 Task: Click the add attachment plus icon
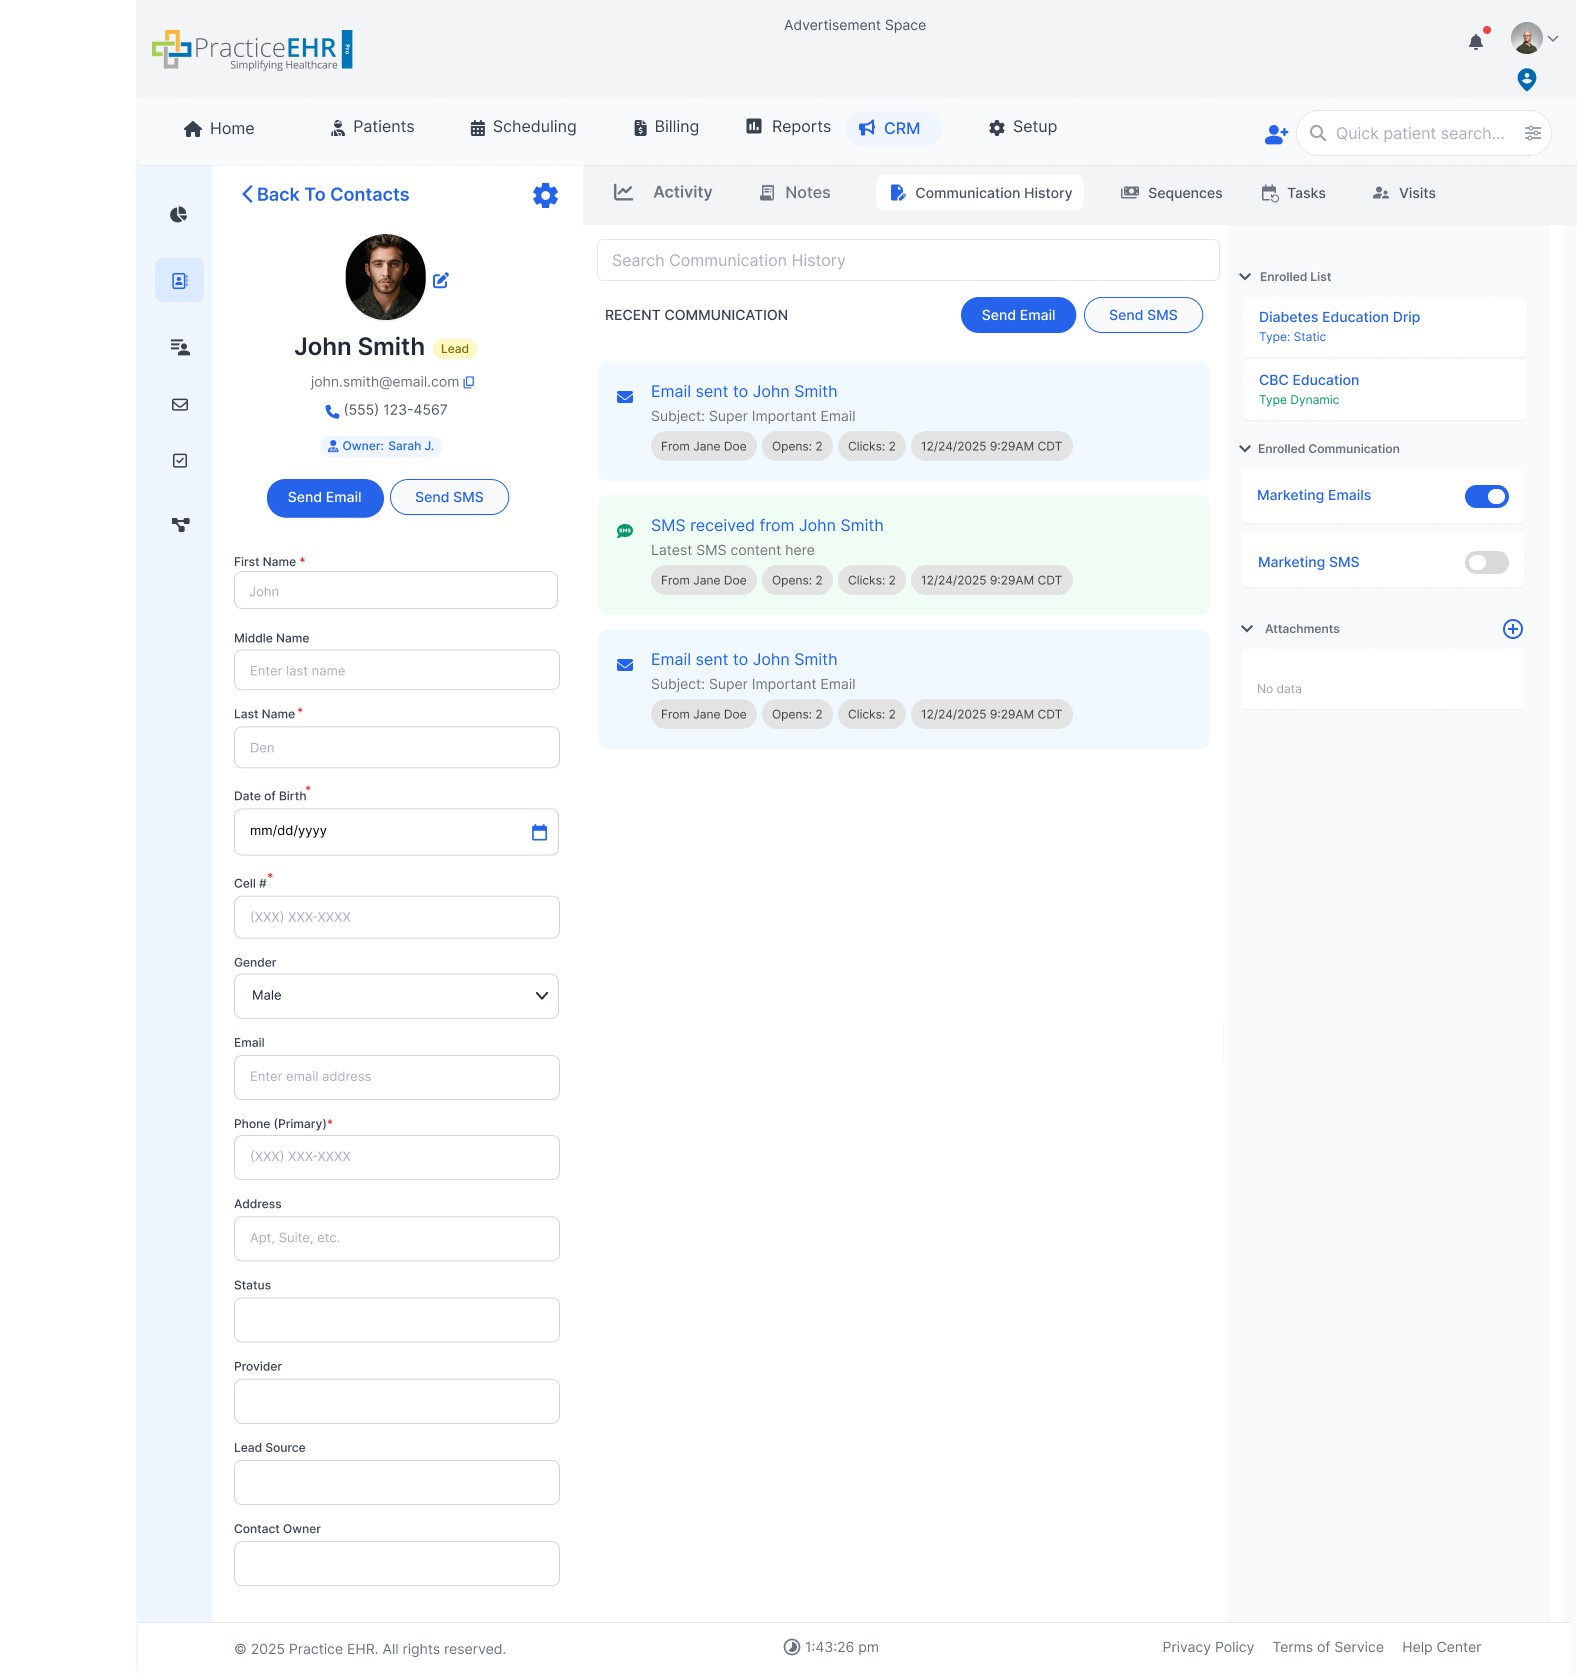coord(1512,629)
